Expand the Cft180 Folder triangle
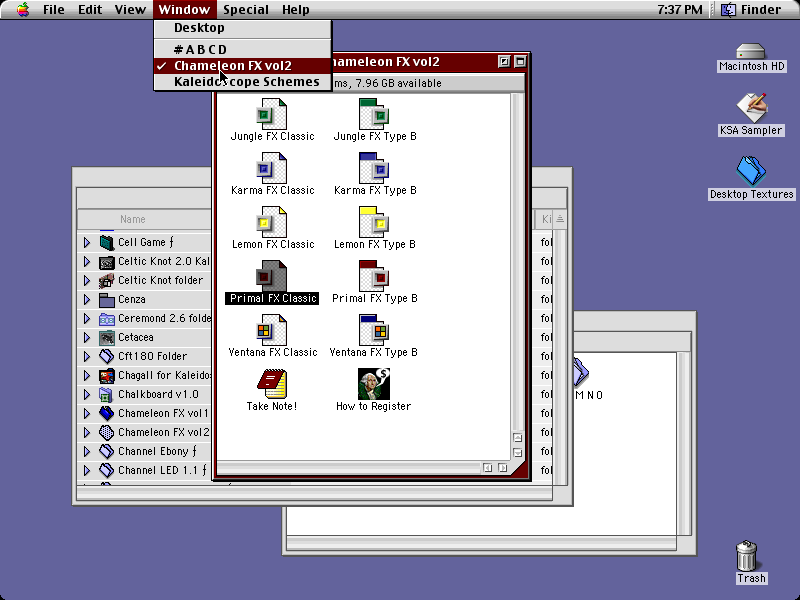This screenshot has width=800, height=600. pos(87,357)
